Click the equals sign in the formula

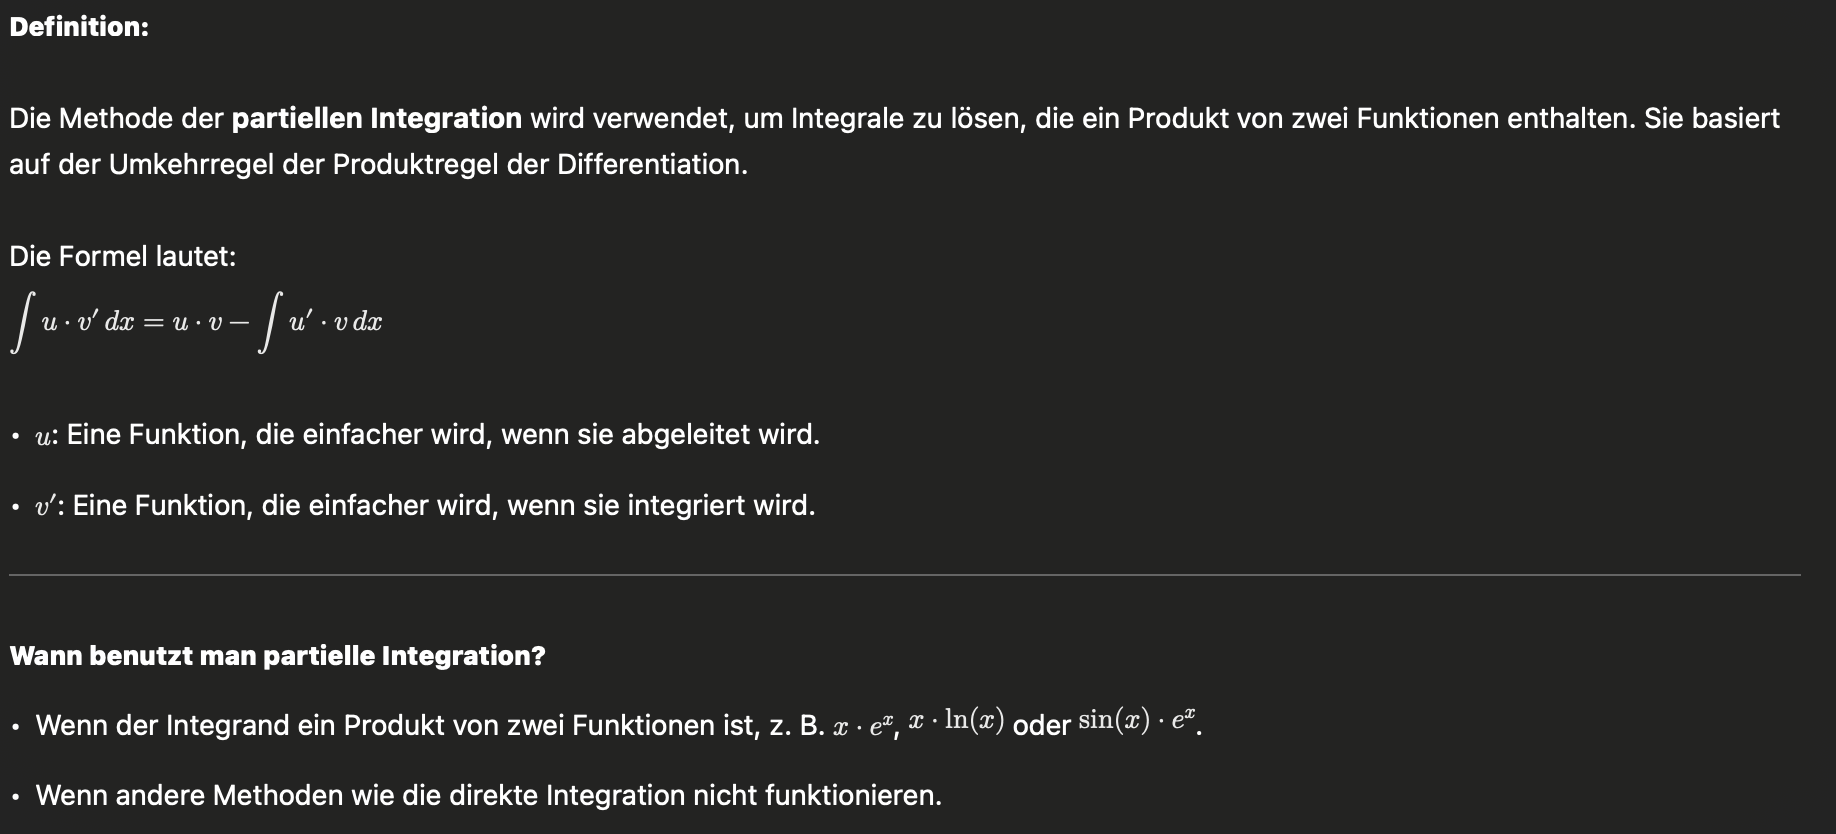click(154, 323)
